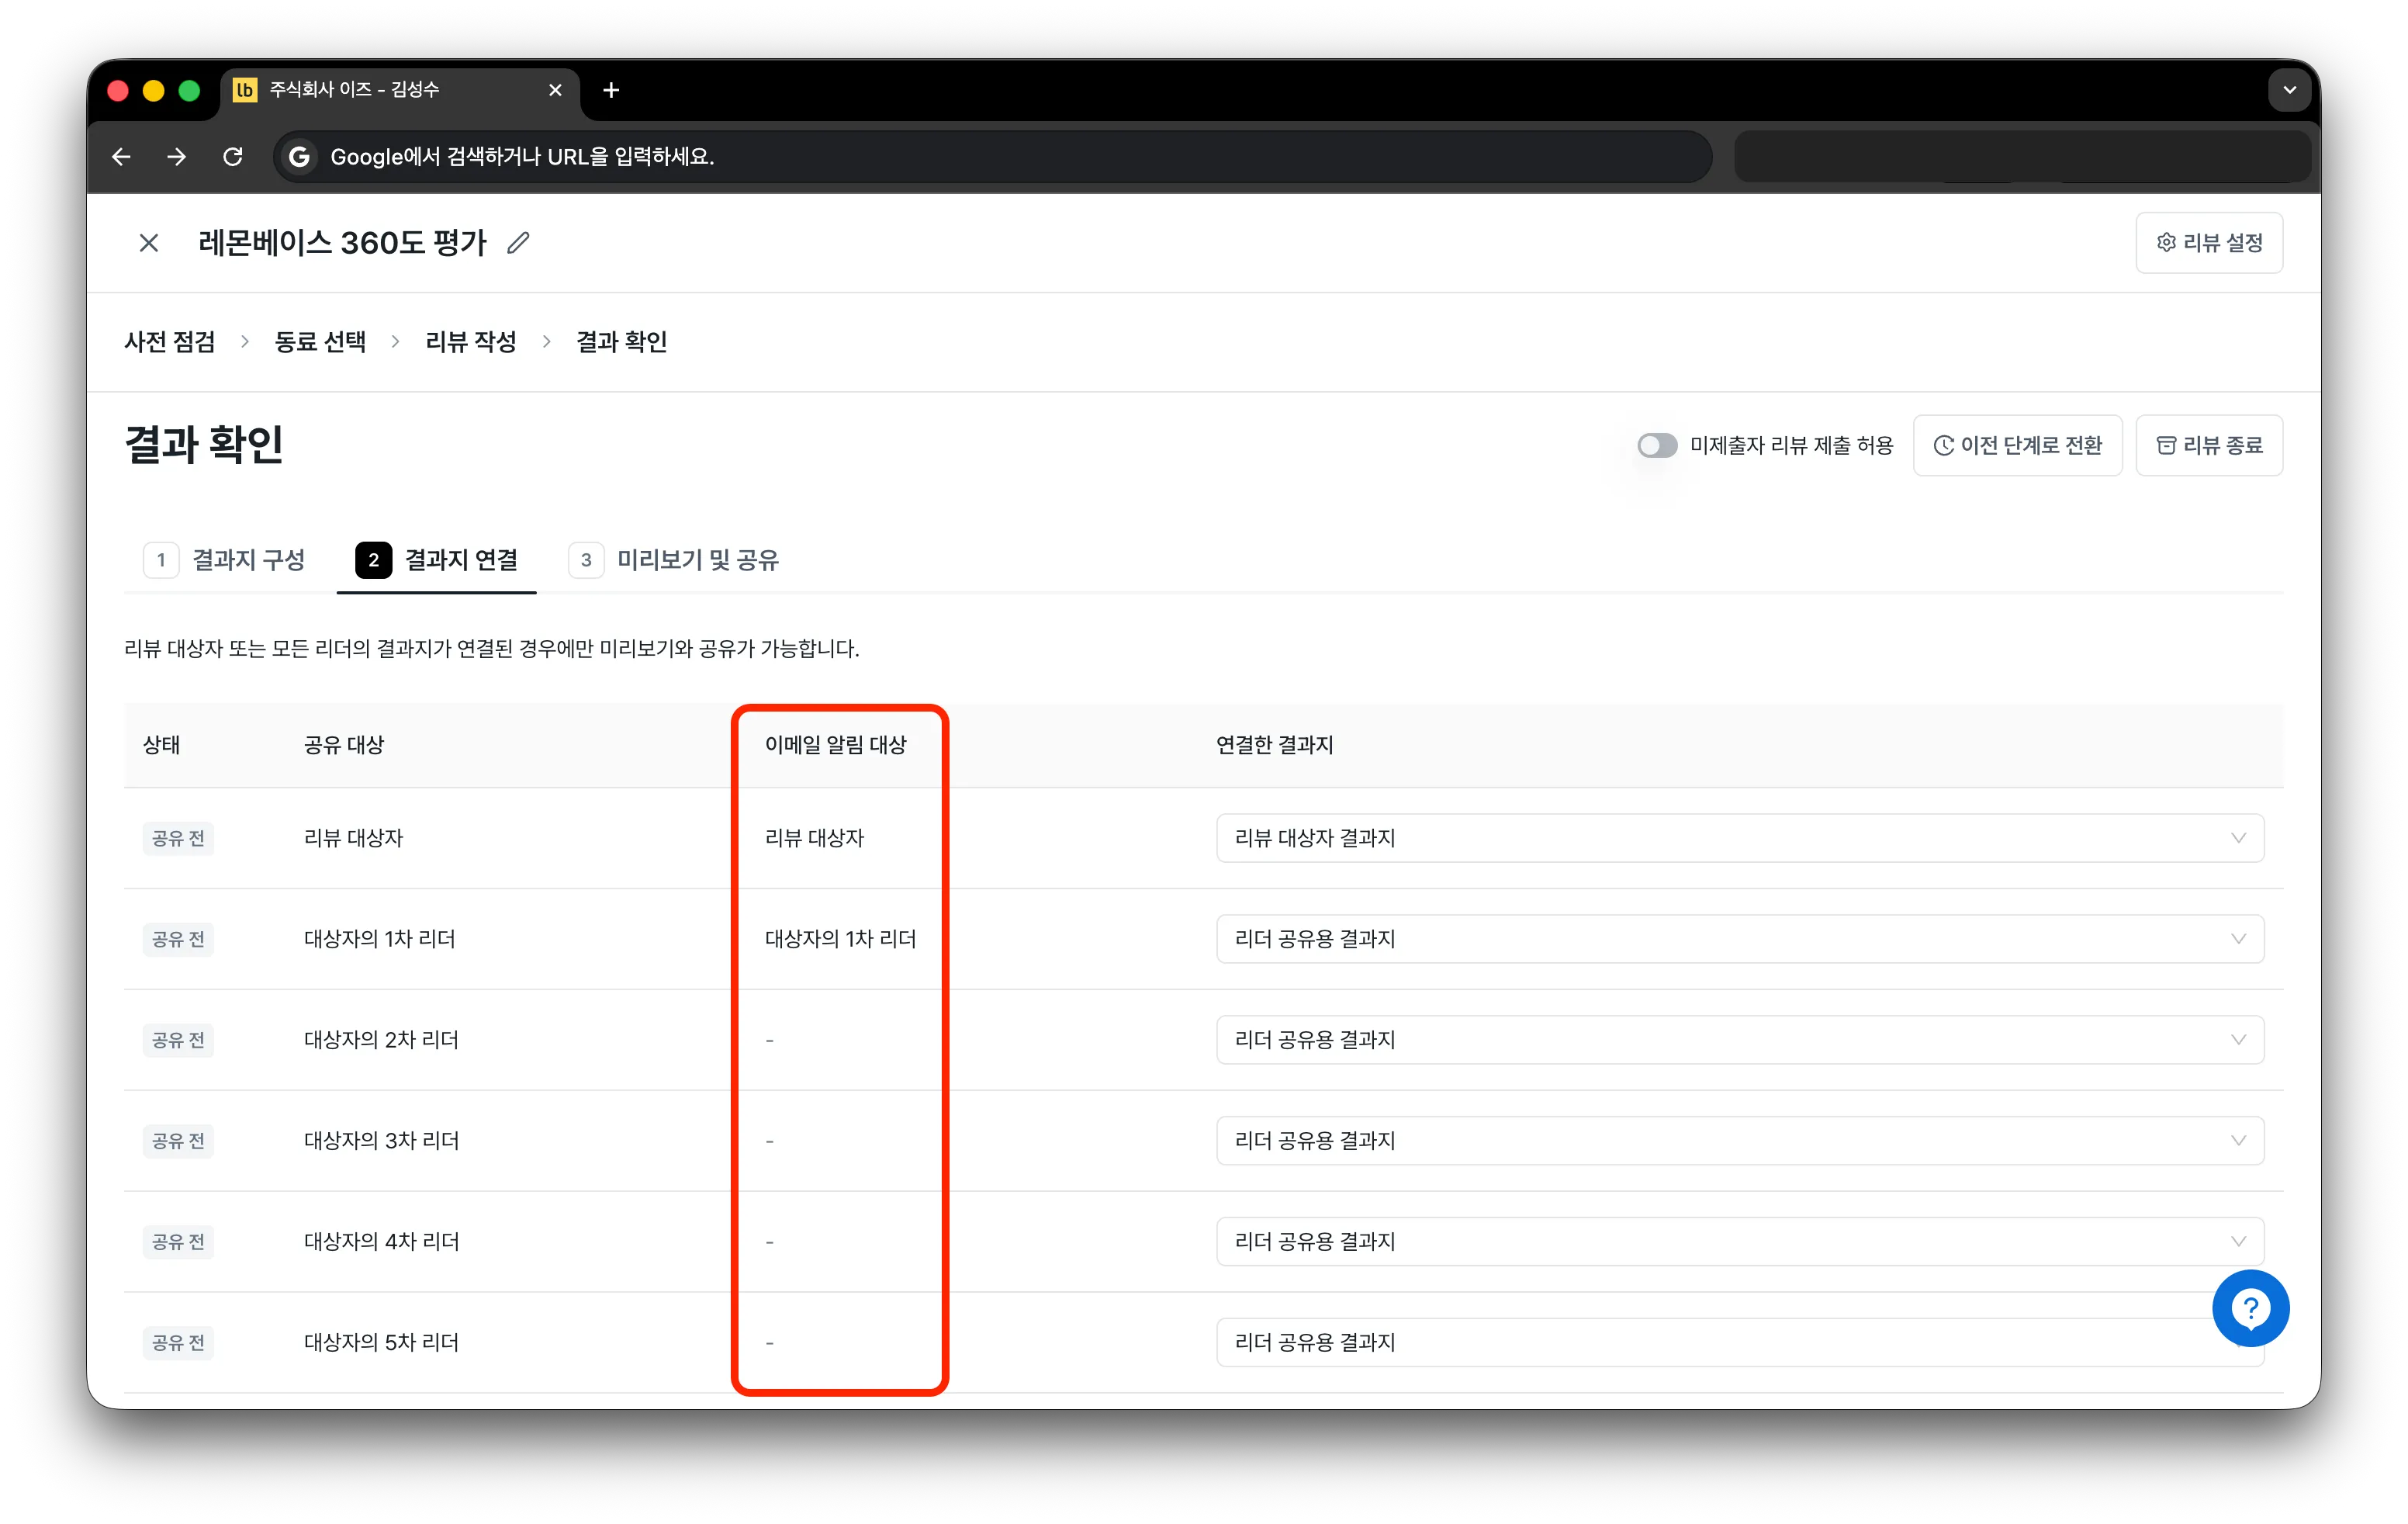The image size is (2408, 1524).
Task: Go to 동료 선택 step
Action: [320, 342]
